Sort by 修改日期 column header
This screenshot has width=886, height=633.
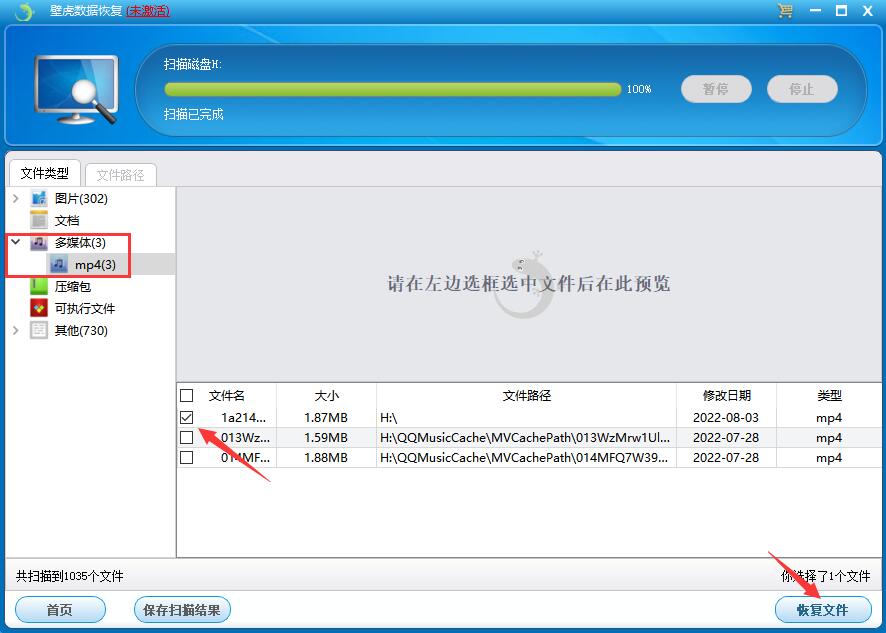727,396
